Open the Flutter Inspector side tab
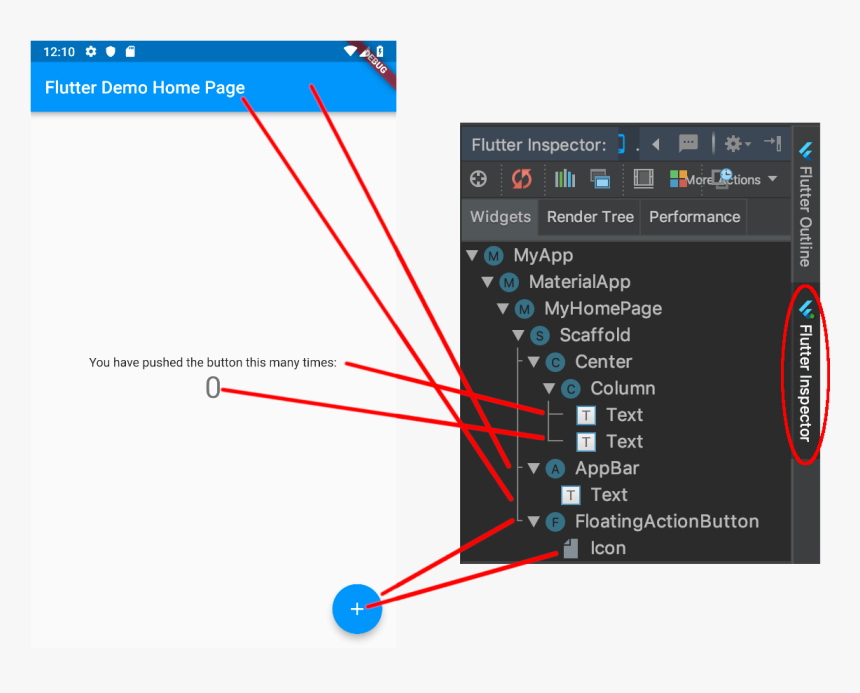This screenshot has width=860, height=693. click(x=805, y=372)
